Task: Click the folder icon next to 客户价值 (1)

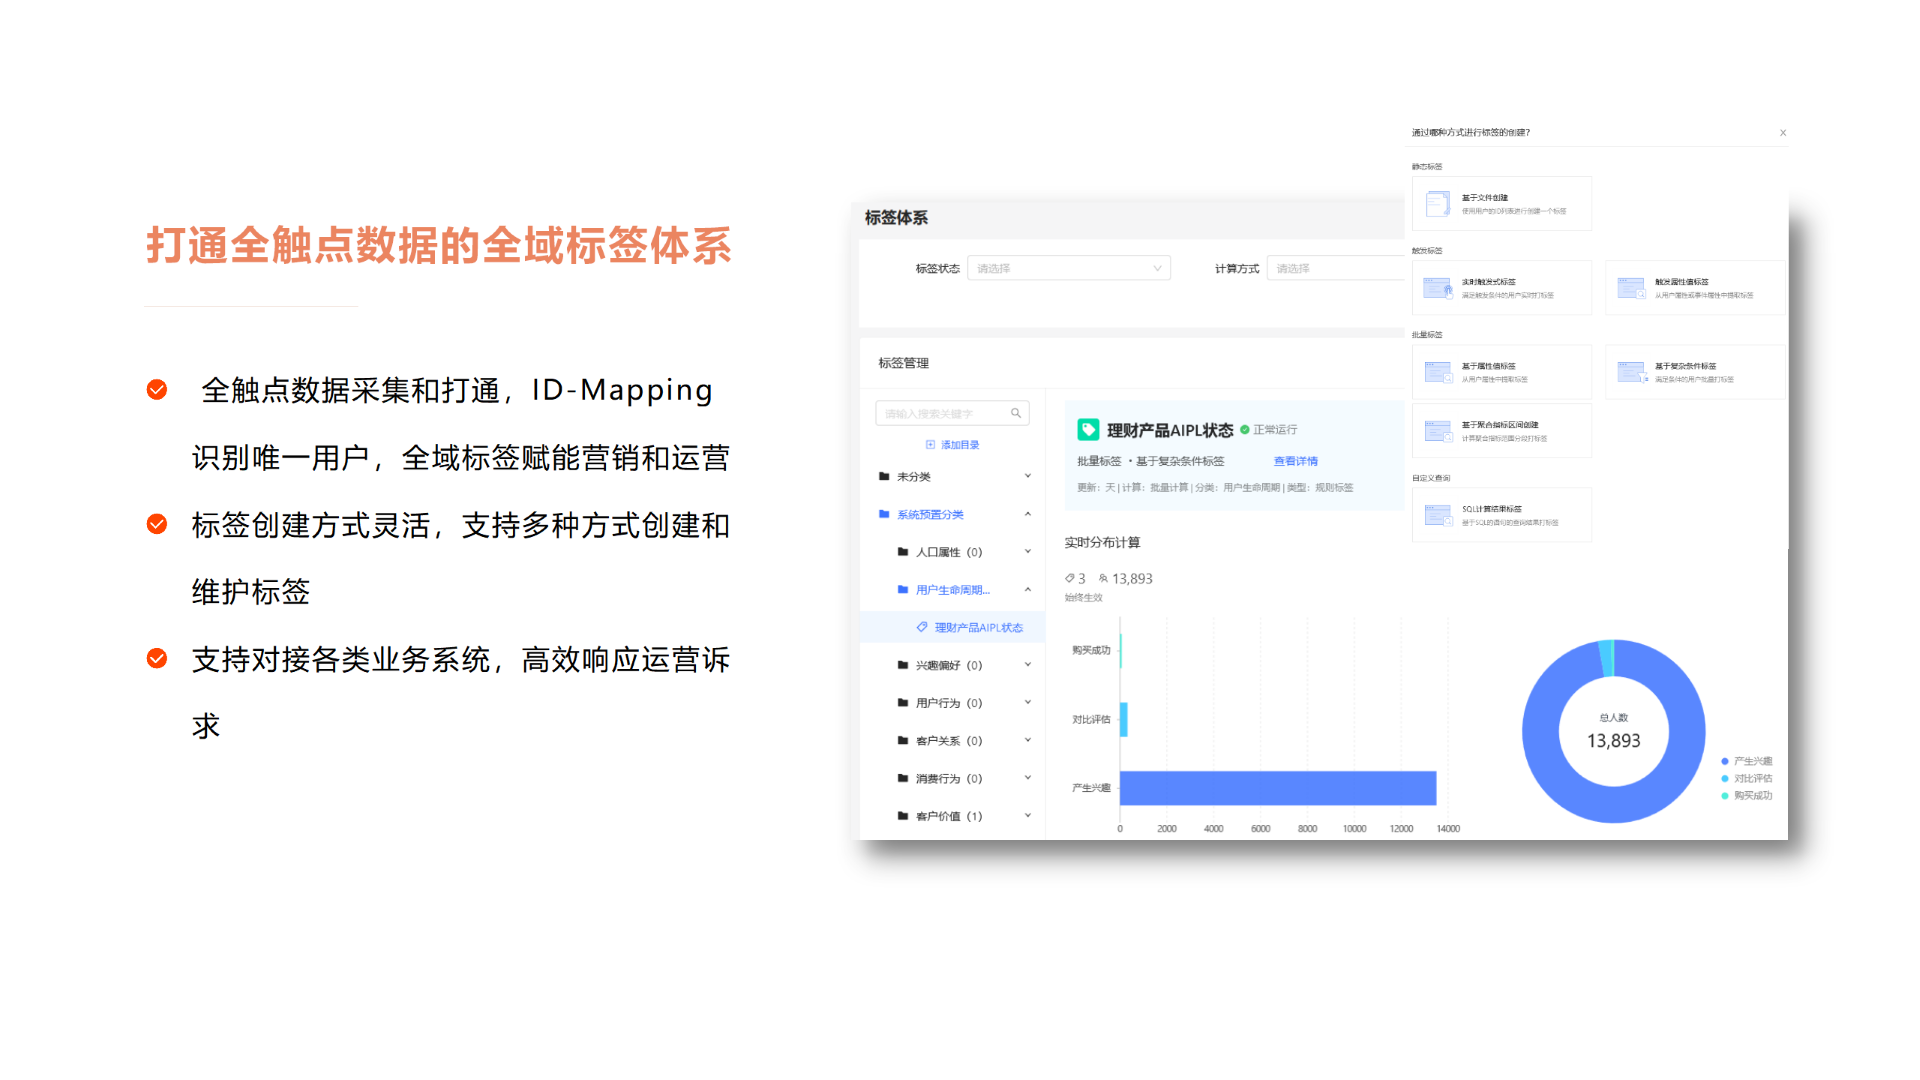Action: [903, 816]
